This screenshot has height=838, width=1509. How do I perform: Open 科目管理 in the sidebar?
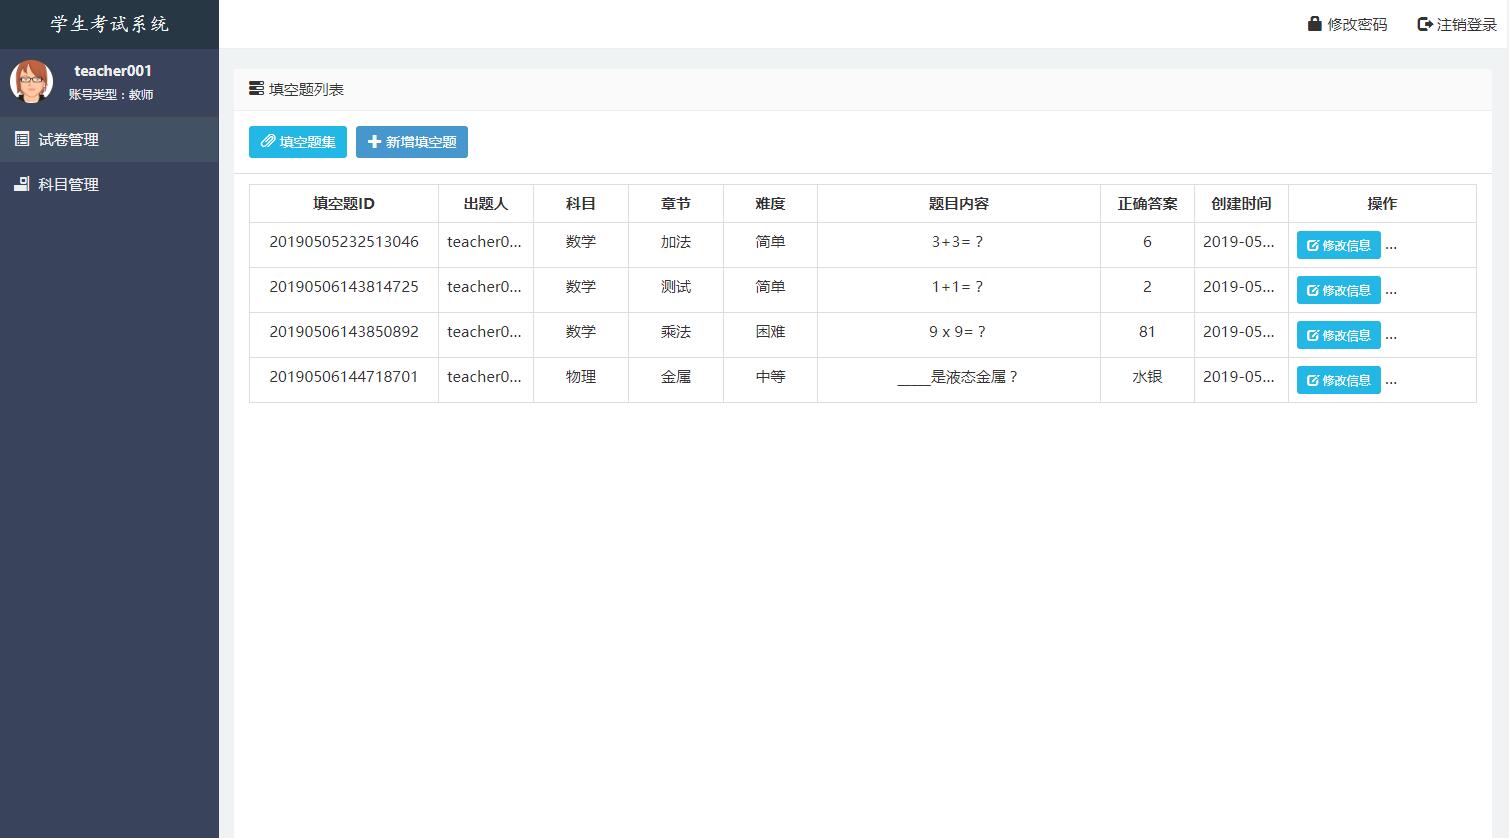[x=109, y=184]
